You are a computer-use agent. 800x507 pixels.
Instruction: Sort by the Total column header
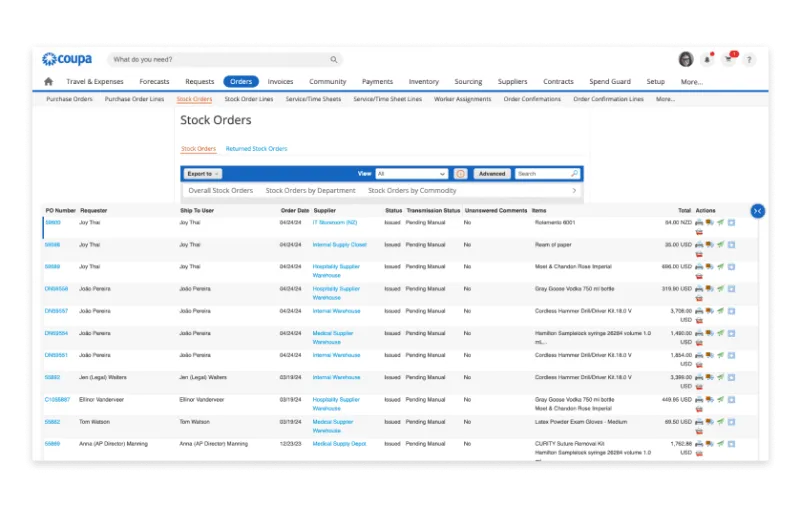coord(684,210)
